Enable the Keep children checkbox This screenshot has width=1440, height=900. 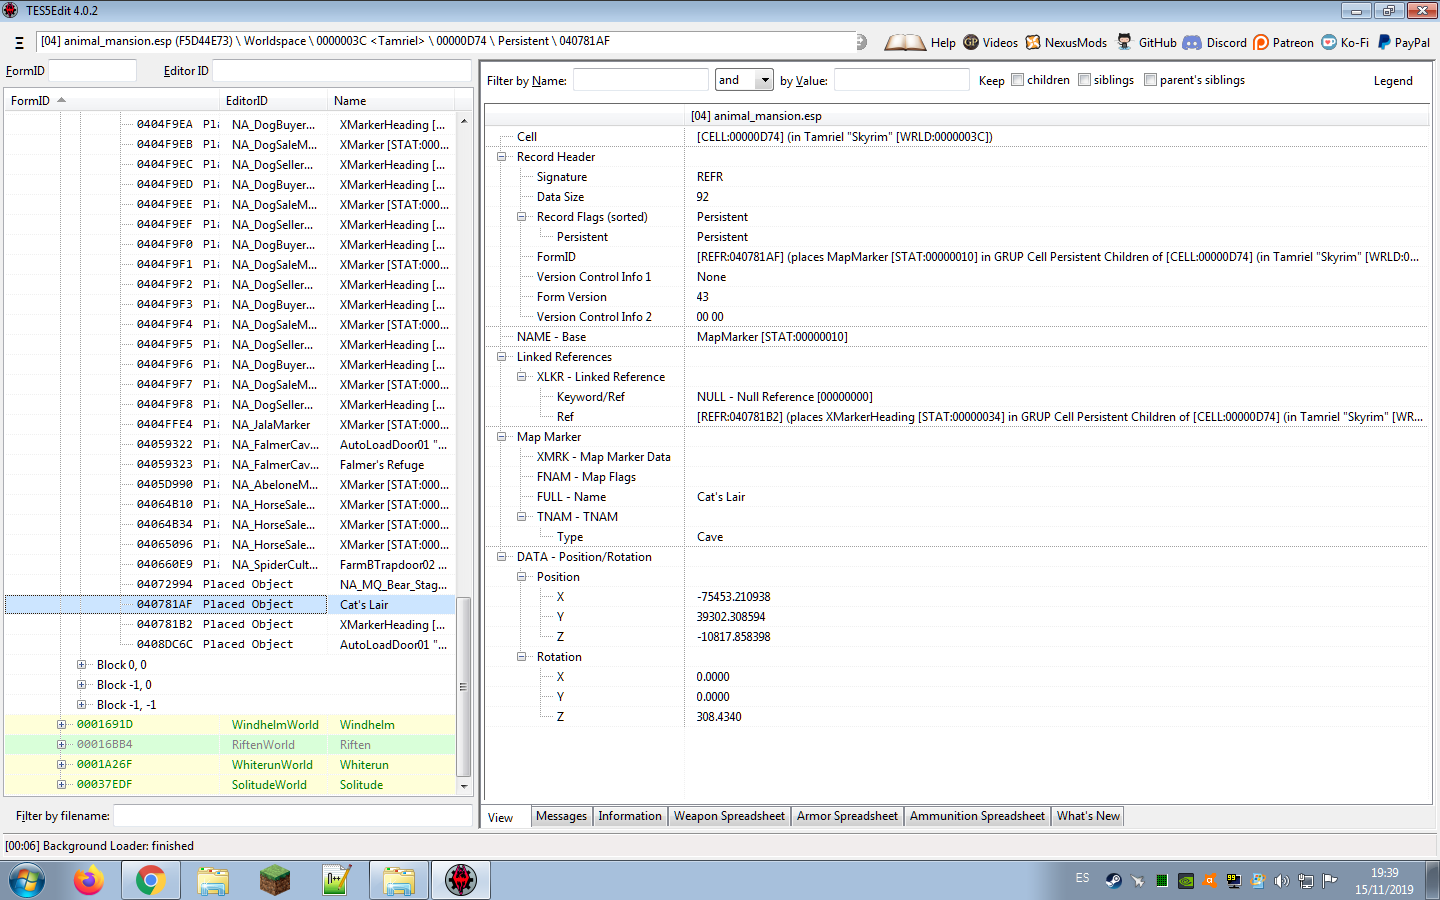[1017, 80]
